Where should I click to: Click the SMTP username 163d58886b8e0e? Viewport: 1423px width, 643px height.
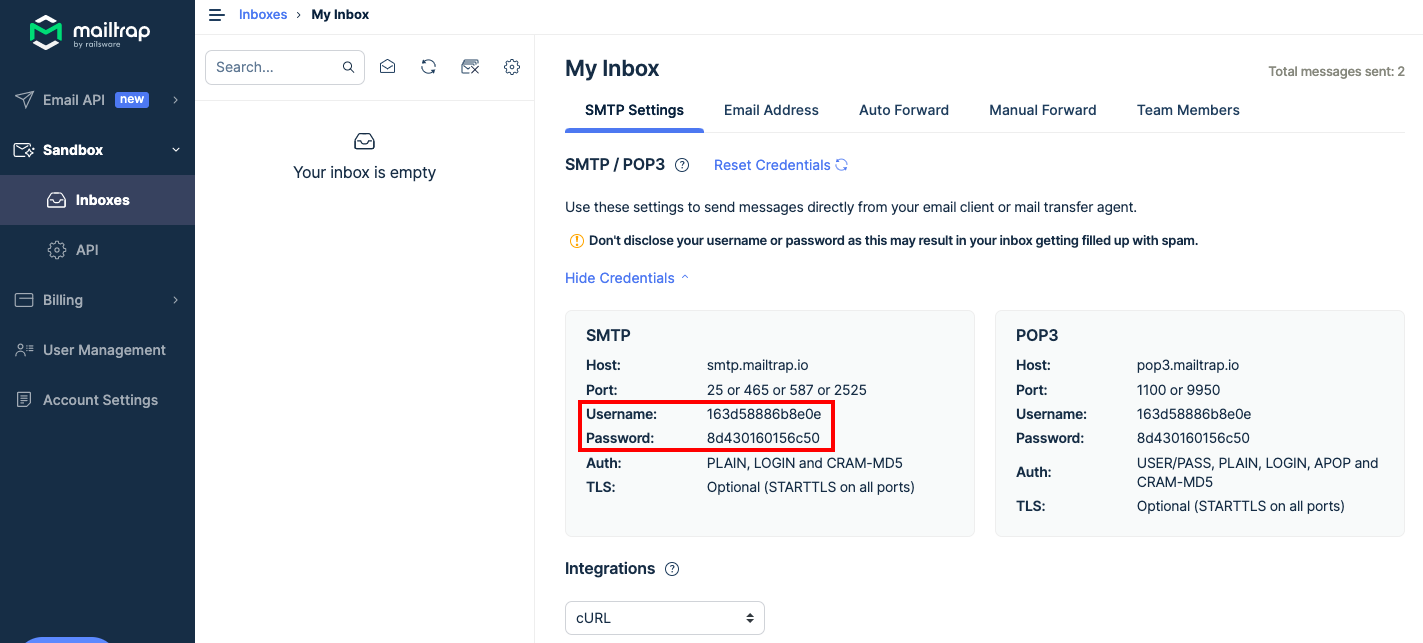click(764, 414)
